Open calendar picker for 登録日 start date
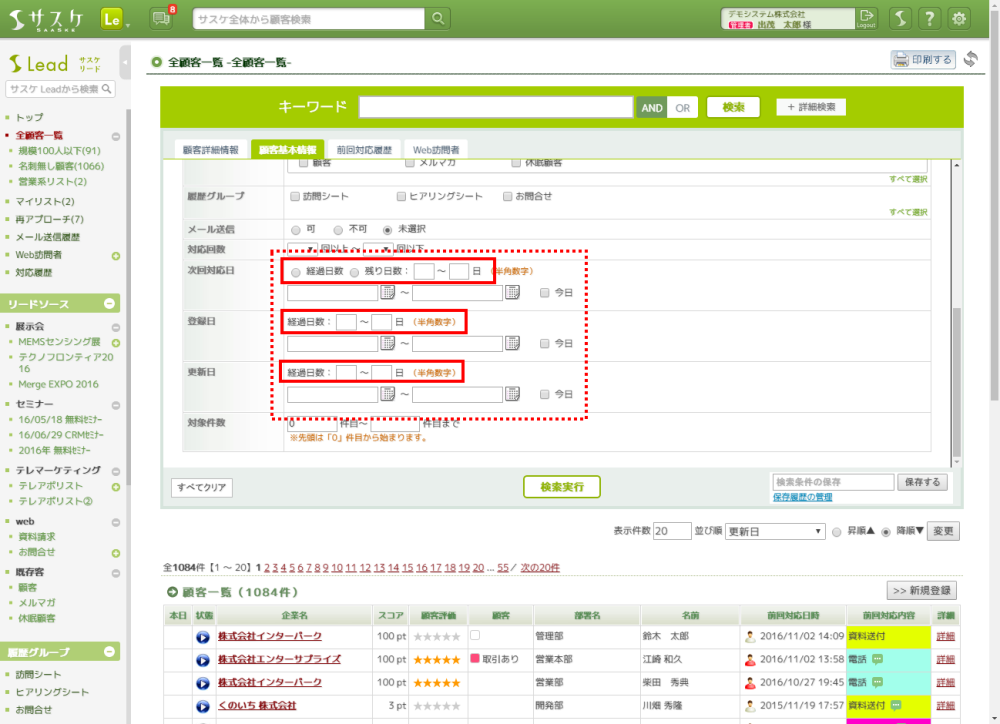Viewport: 1000px width, 724px height. click(x=388, y=343)
